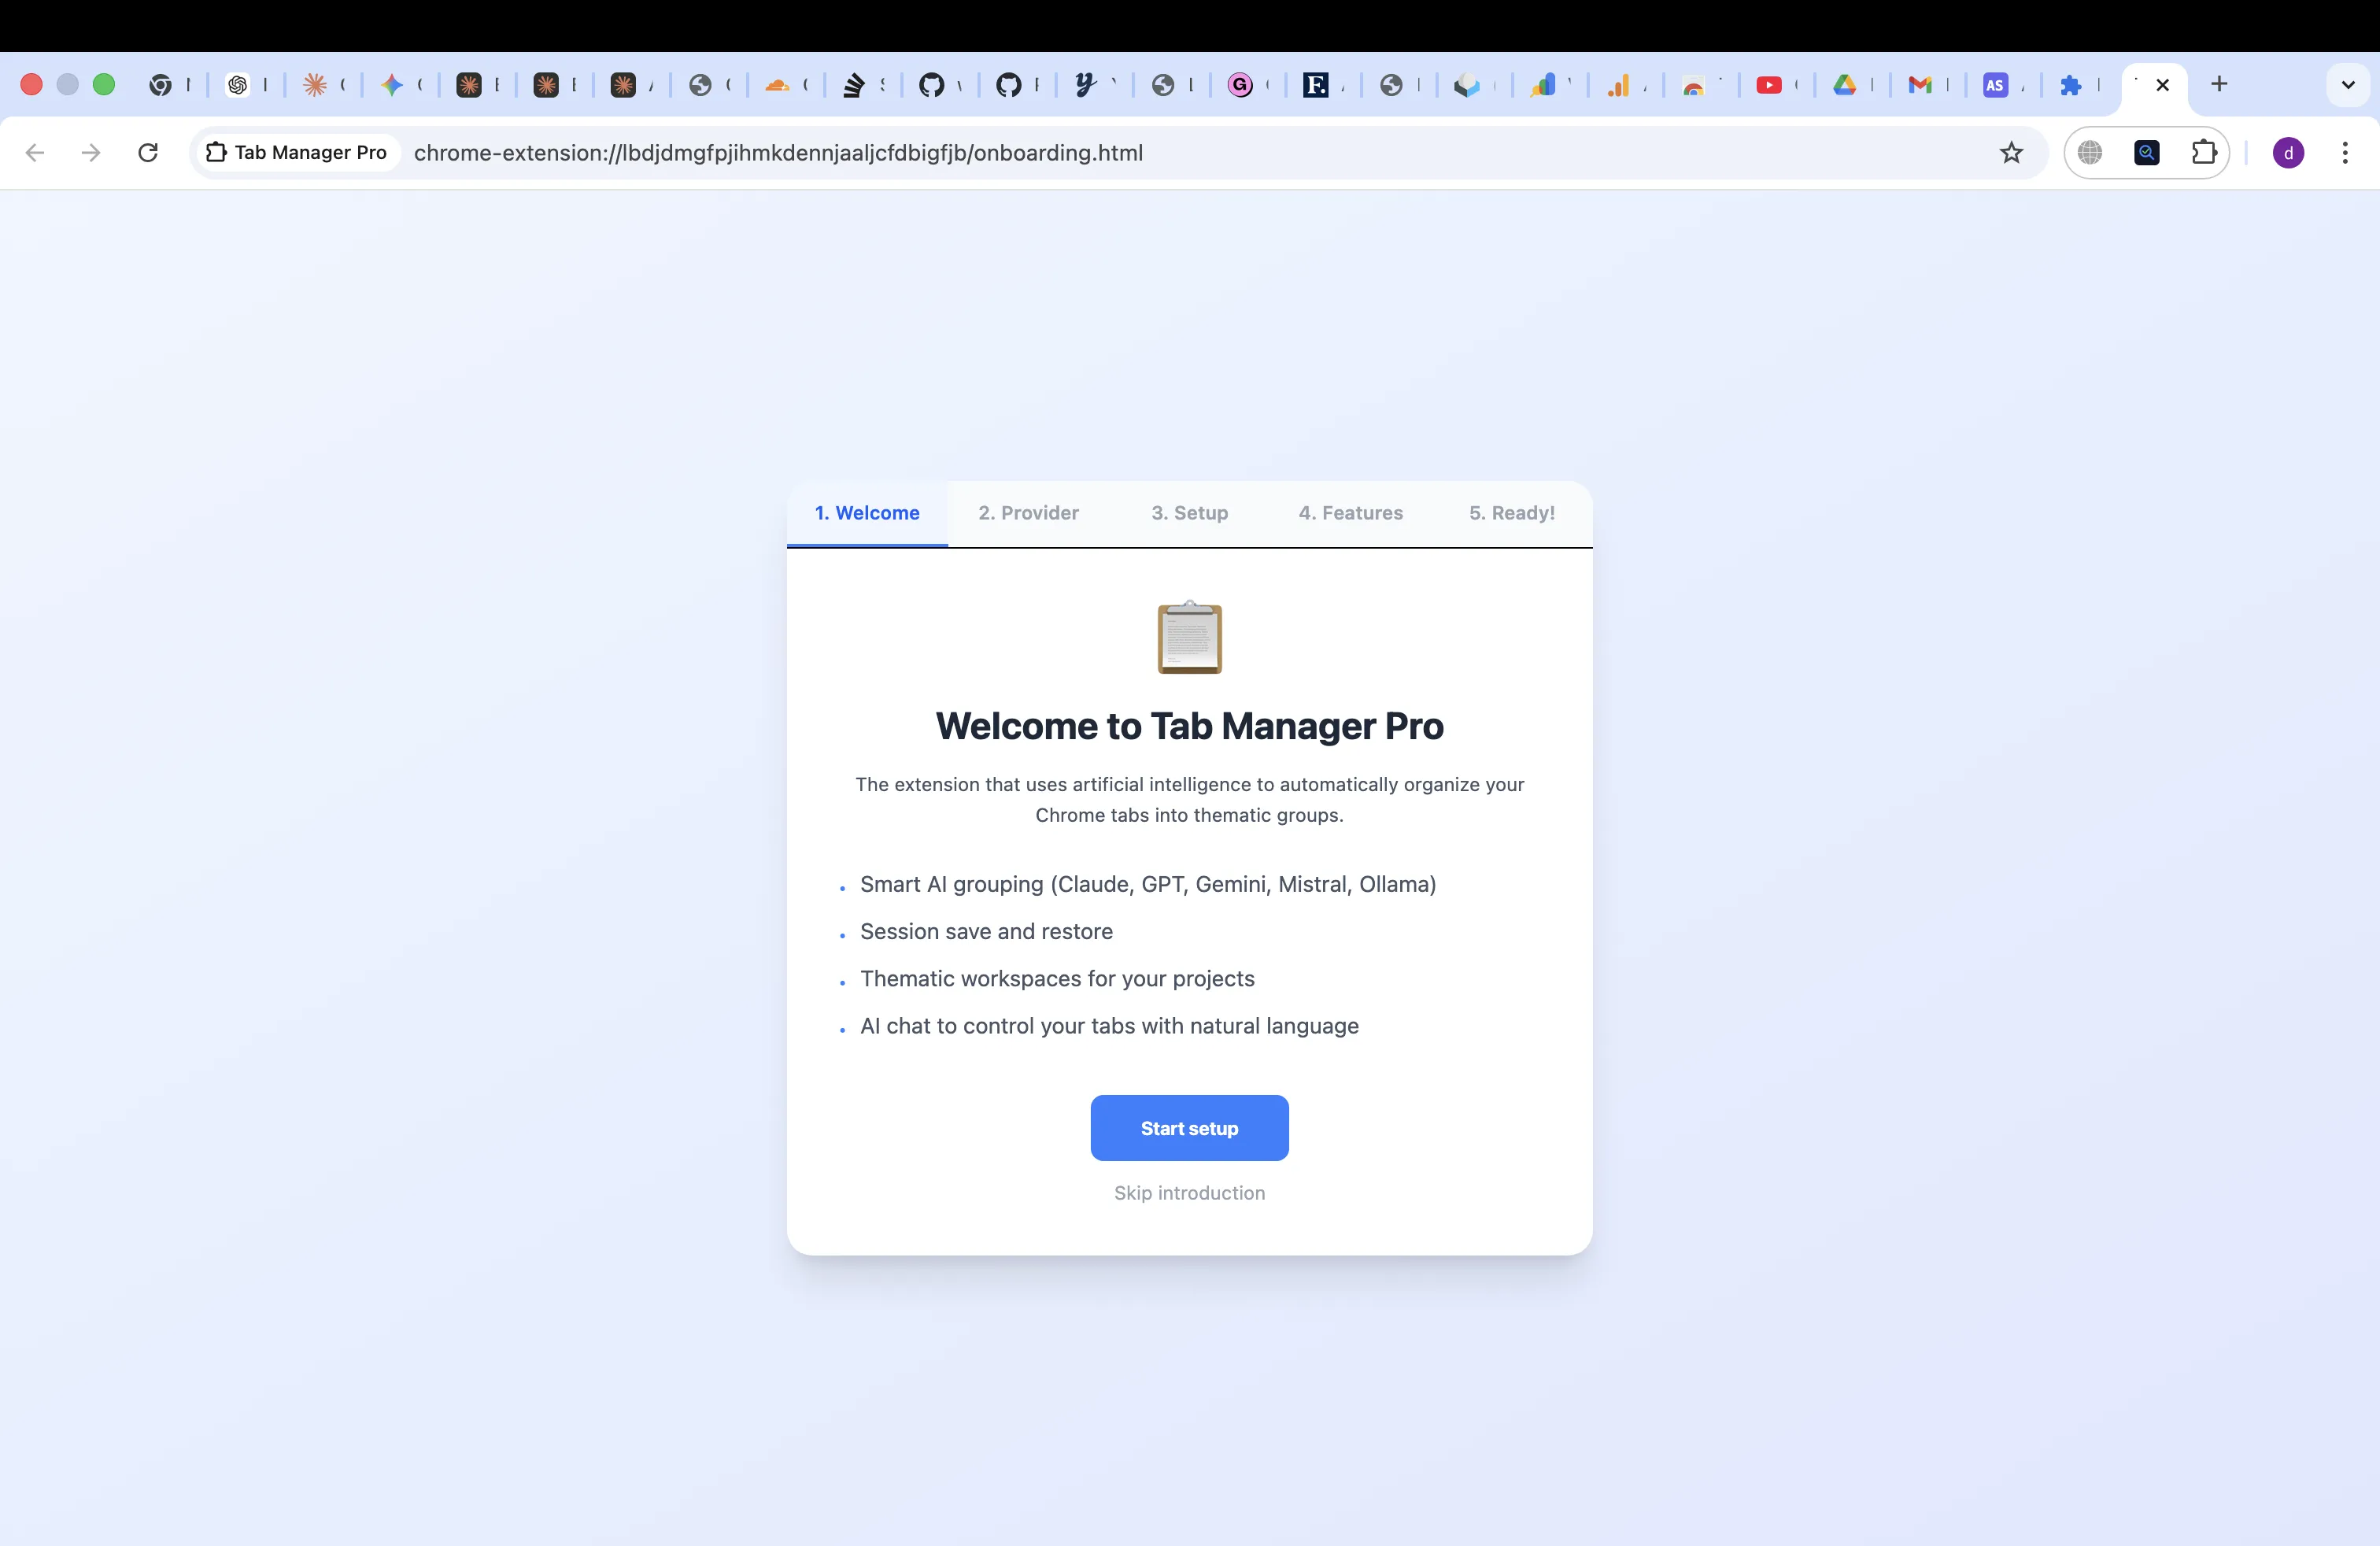Image resolution: width=2380 pixels, height=1546 pixels.
Task: Select the '5. Ready!' step tab
Action: pos(1511,513)
